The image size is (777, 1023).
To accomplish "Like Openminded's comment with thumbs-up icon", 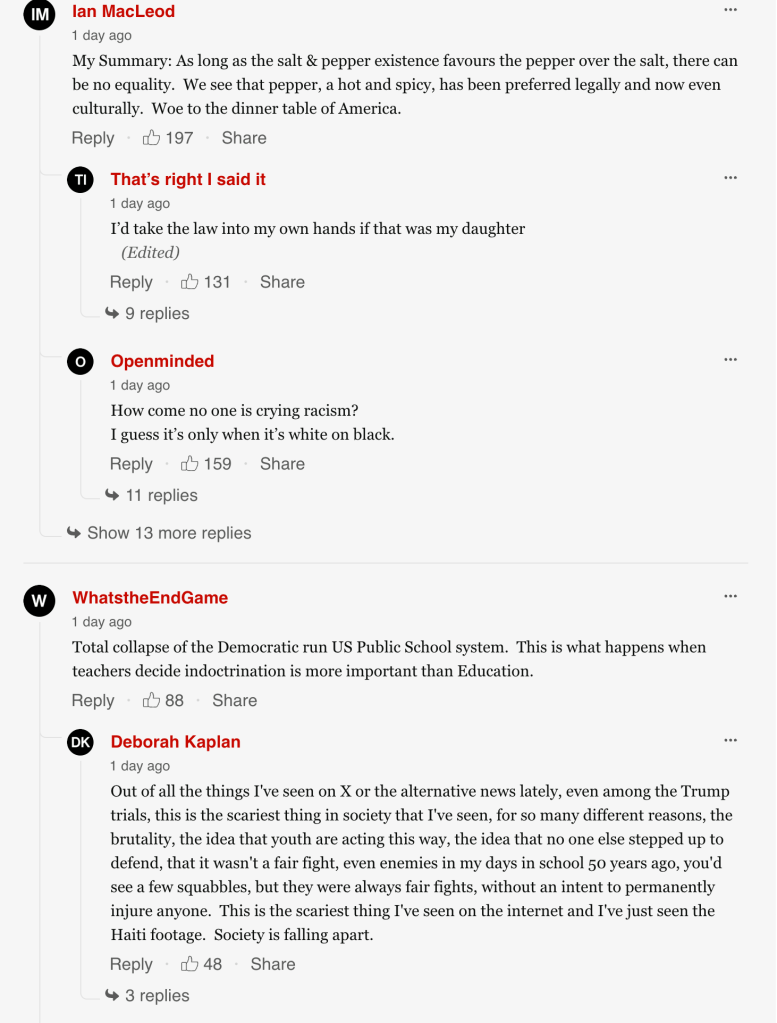I will click(190, 464).
